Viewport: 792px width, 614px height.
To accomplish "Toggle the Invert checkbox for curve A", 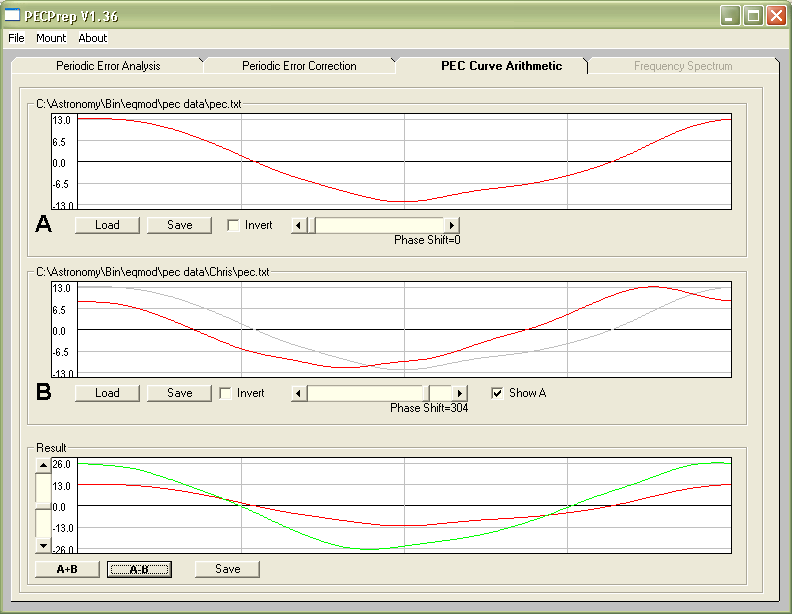I will tap(234, 226).
